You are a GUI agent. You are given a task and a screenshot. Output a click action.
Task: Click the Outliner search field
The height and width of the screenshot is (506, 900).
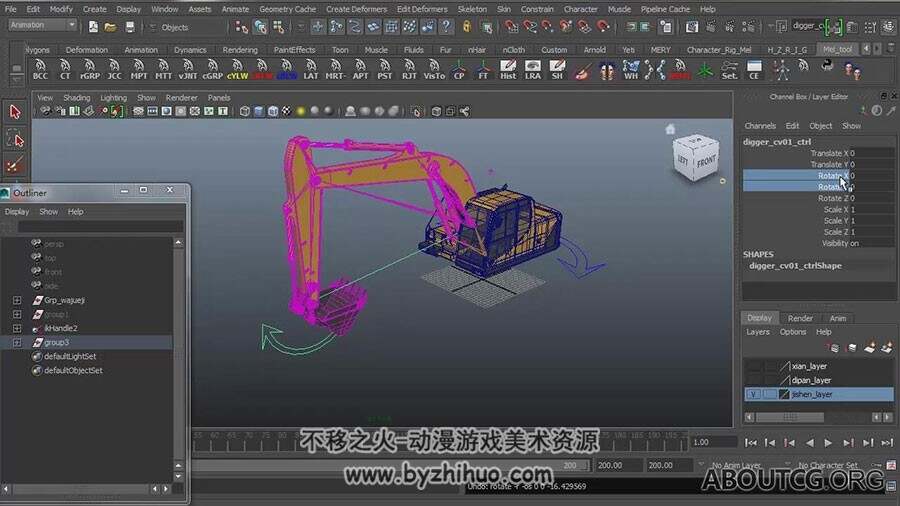(x=100, y=227)
